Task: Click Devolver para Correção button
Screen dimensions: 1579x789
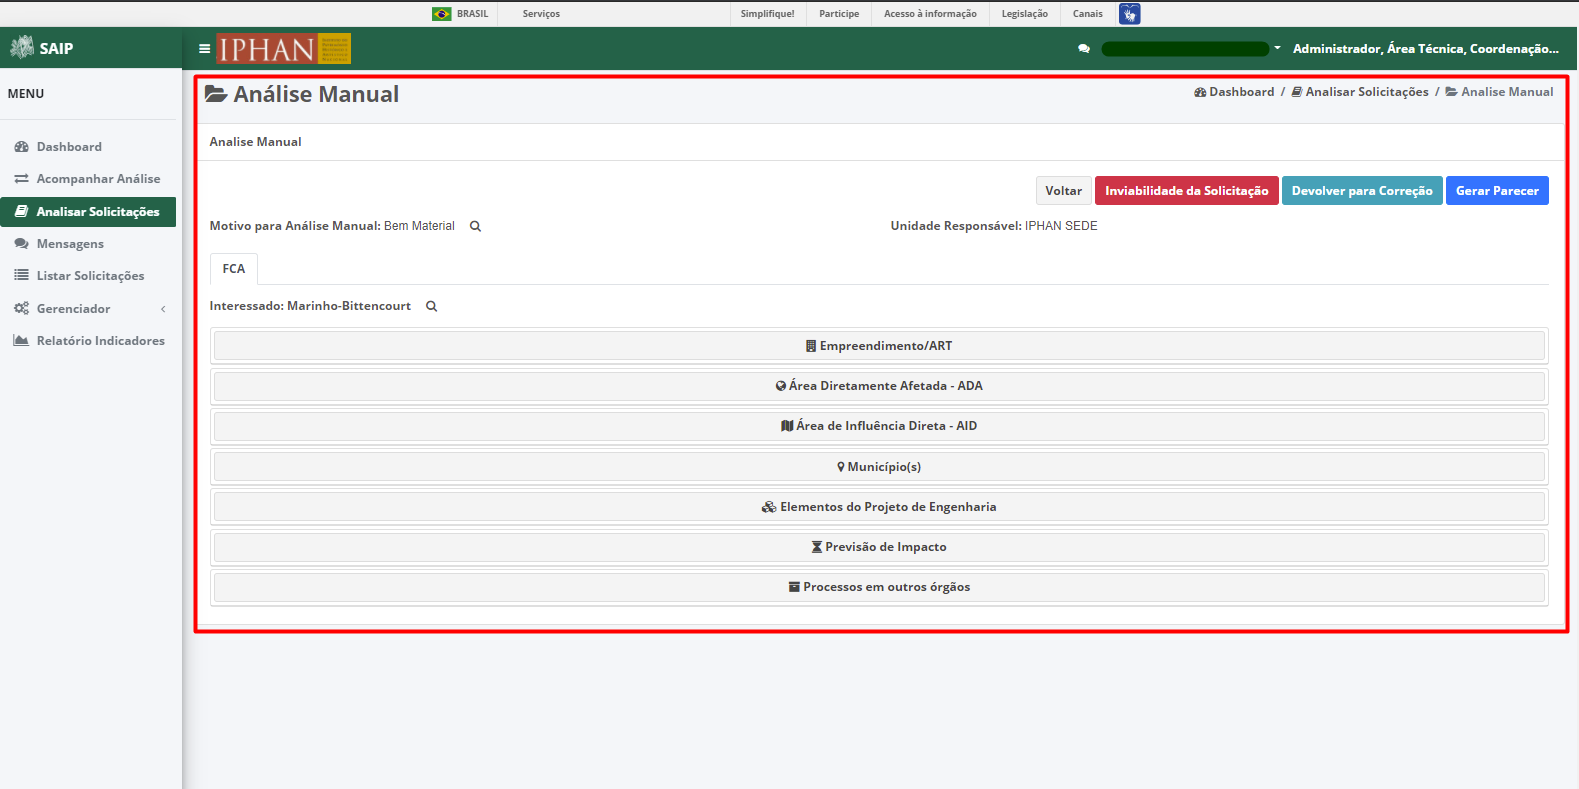Action: point(1362,191)
